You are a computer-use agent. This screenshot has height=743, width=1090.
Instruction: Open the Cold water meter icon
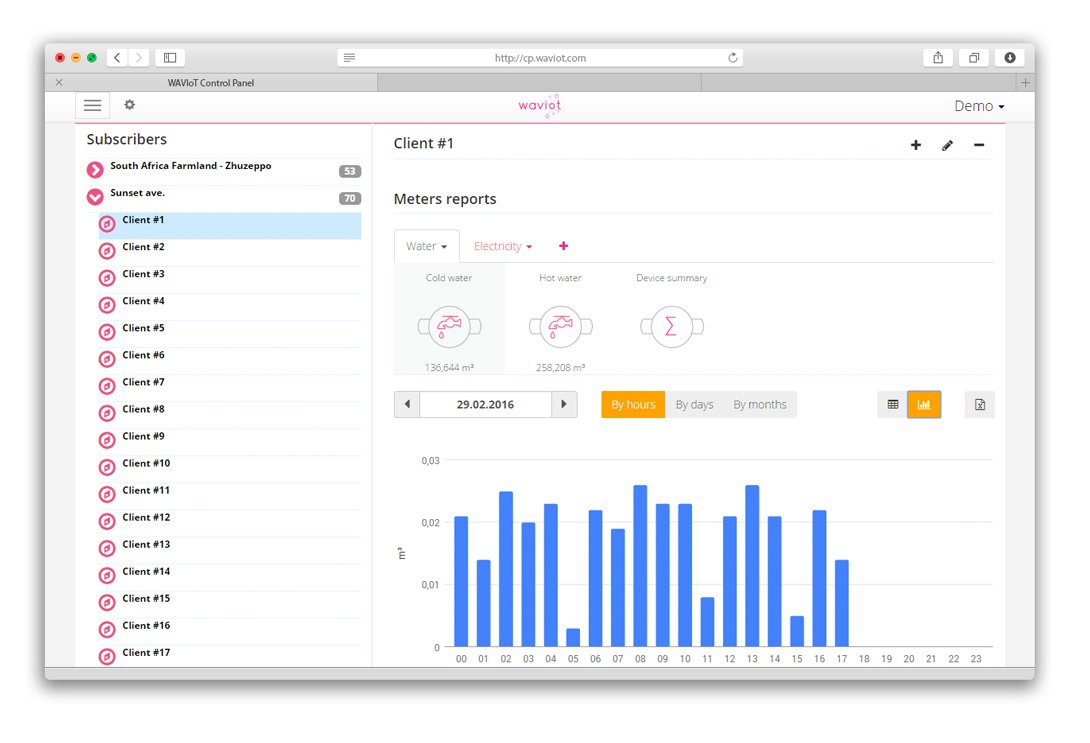[448, 327]
